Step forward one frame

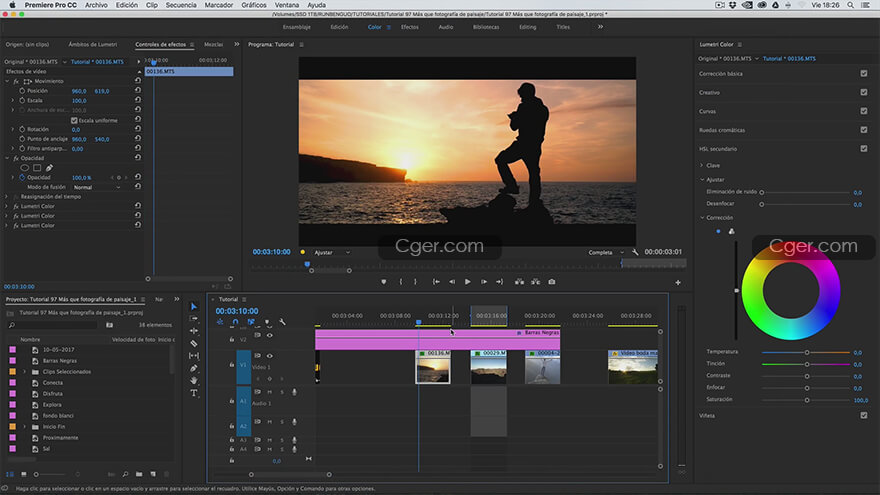tap(484, 282)
